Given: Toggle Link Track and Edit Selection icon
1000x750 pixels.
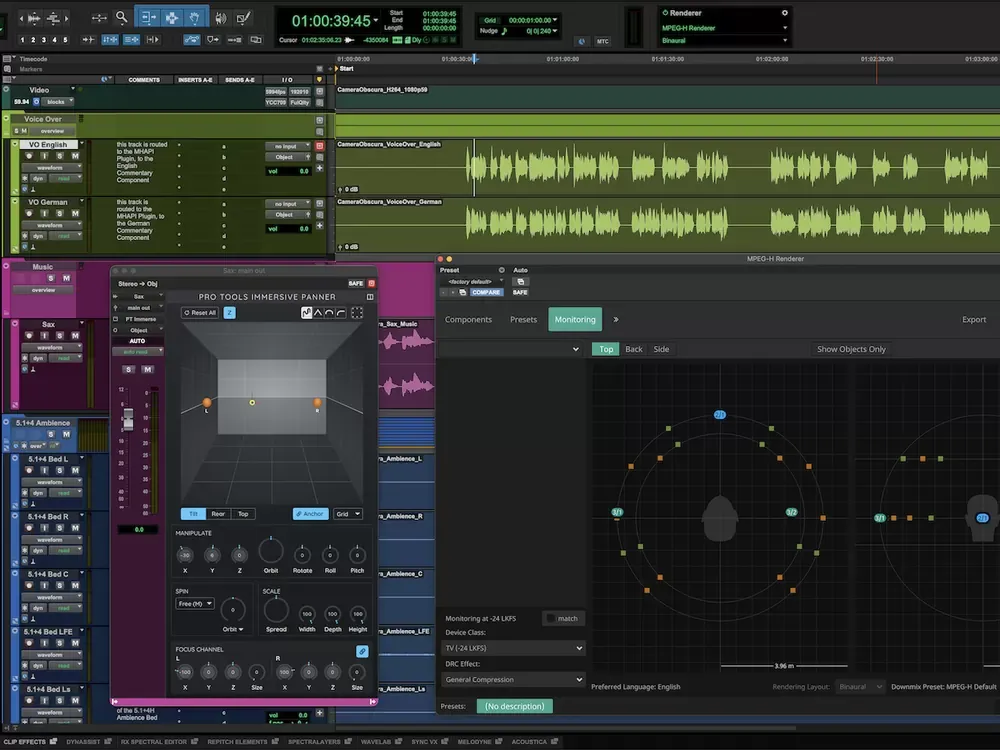Looking at the screenshot, I should (x=131, y=40).
